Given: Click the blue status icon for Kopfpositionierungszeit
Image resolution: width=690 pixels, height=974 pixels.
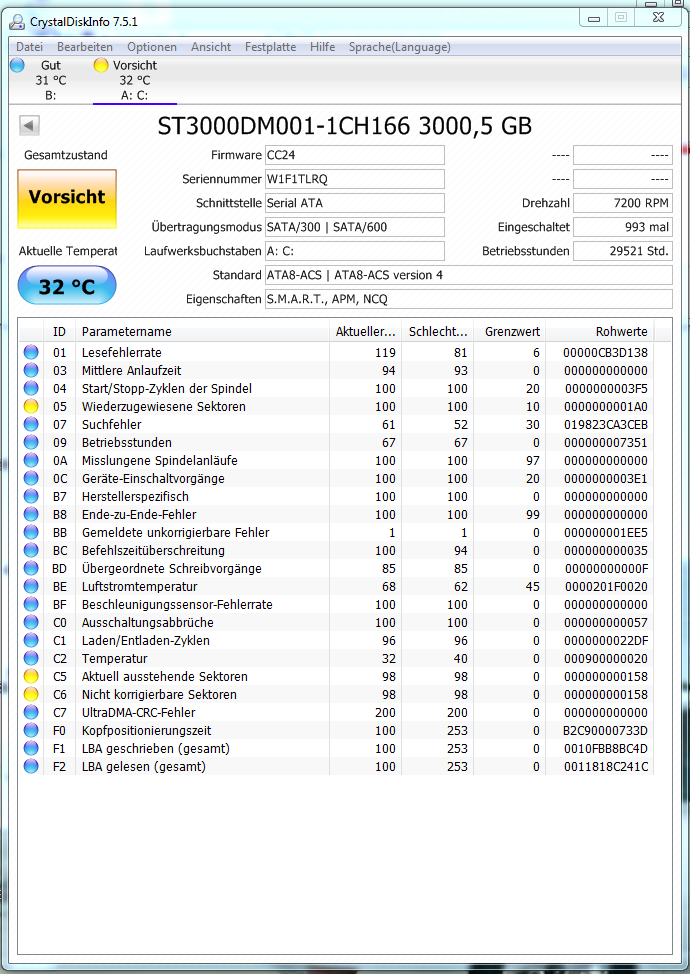Looking at the screenshot, I should [31, 730].
